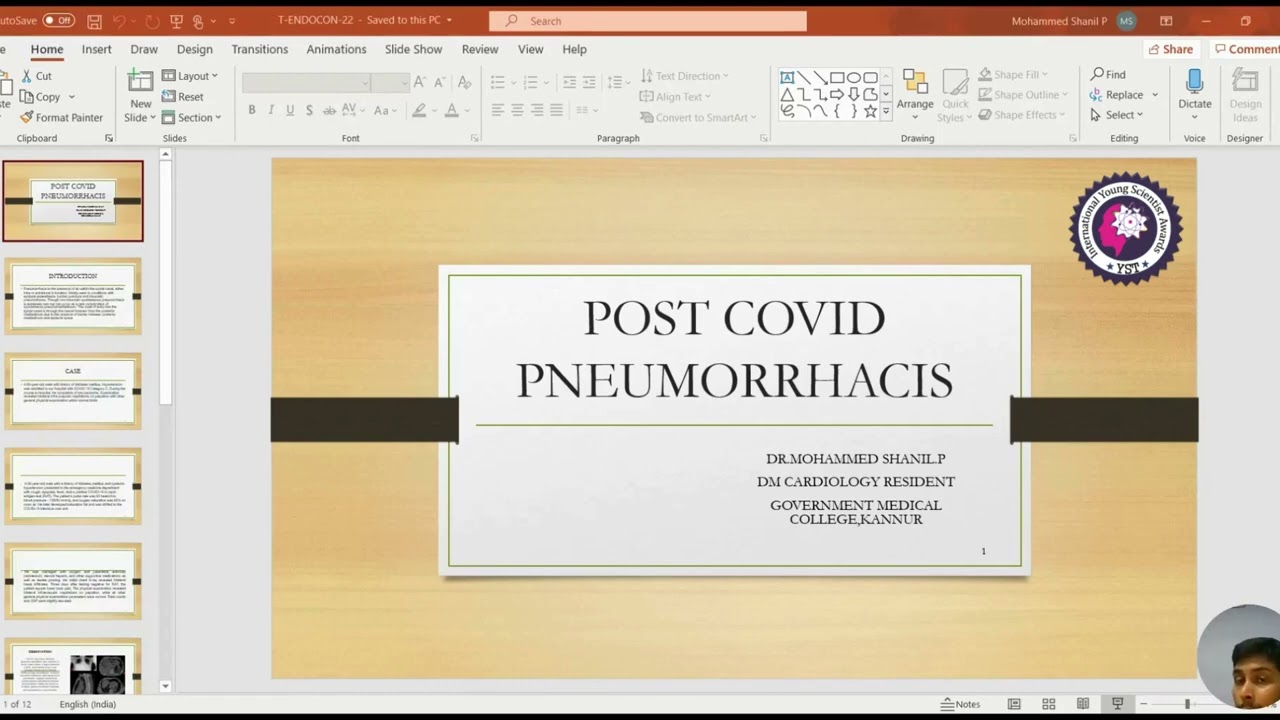This screenshot has width=1280, height=720.
Task: Click the Comments button
Action: [1246, 49]
